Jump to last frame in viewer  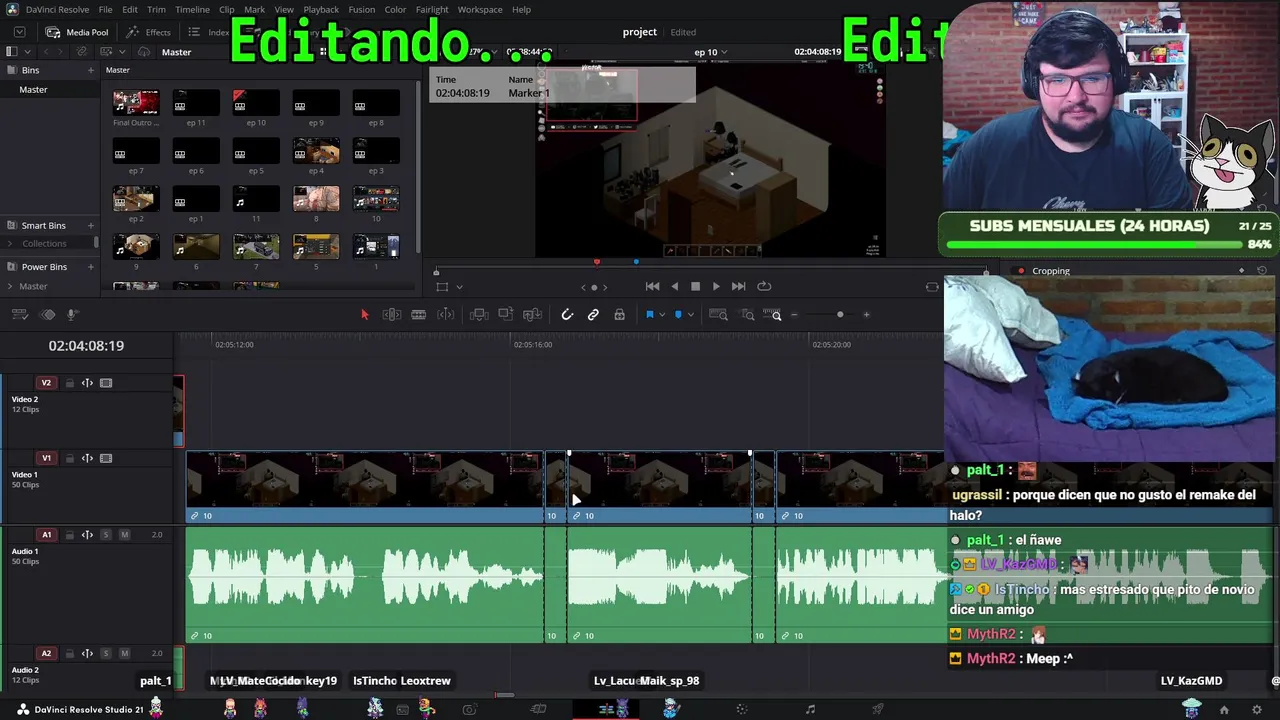pyautogui.click(x=738, y=286)
